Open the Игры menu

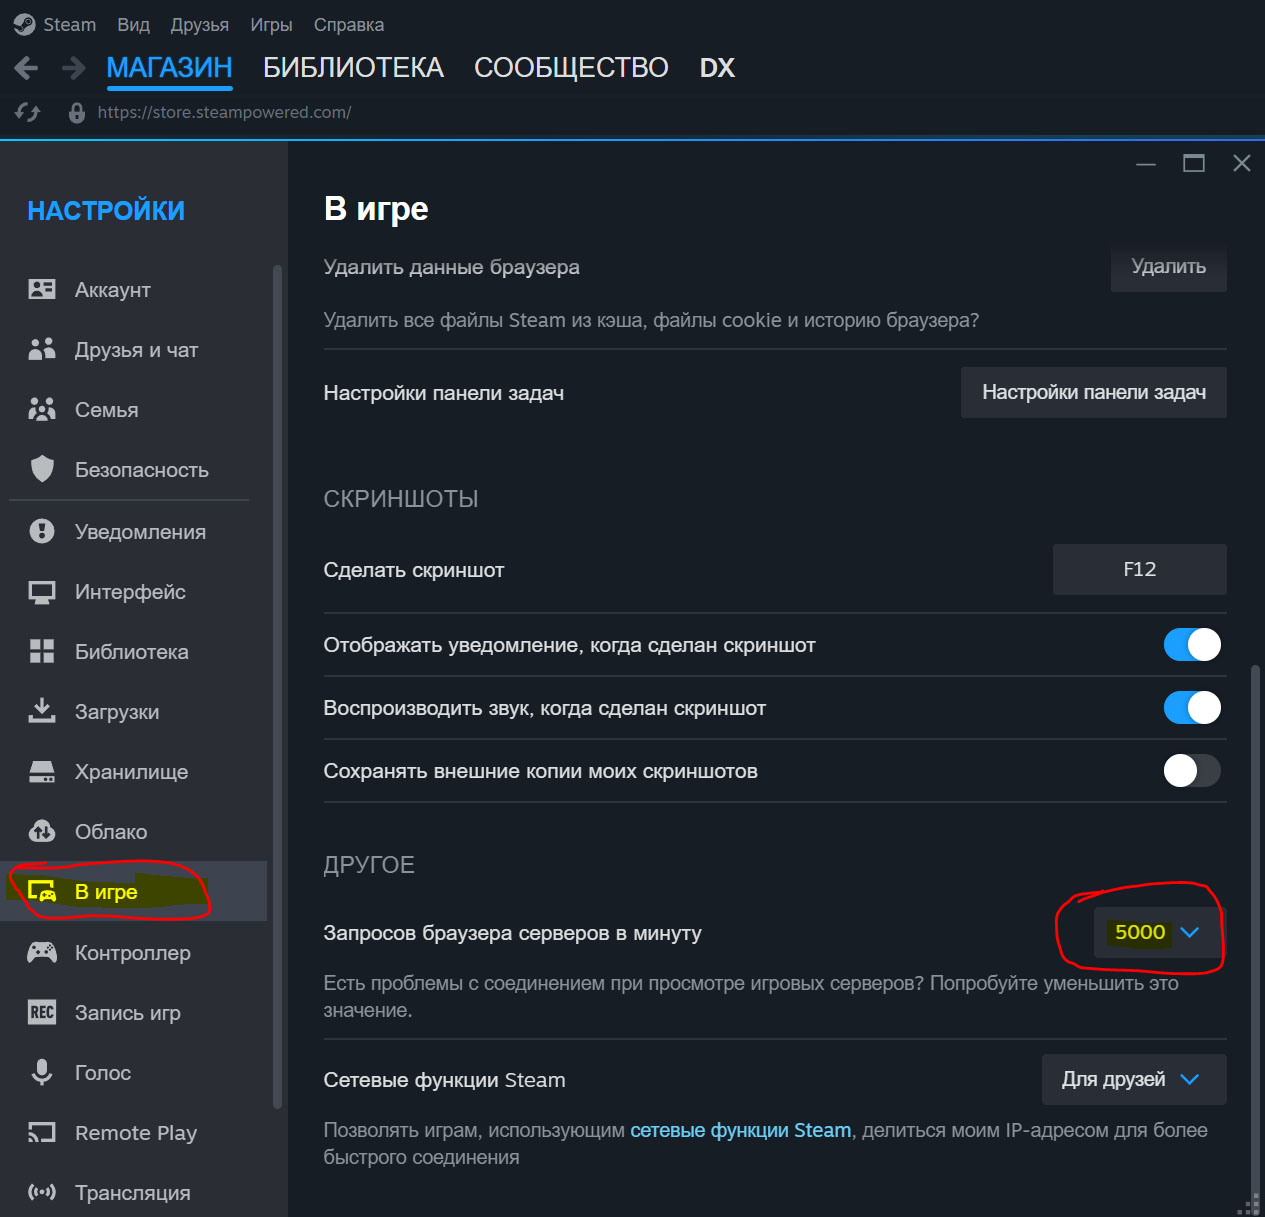coord(271,24)
